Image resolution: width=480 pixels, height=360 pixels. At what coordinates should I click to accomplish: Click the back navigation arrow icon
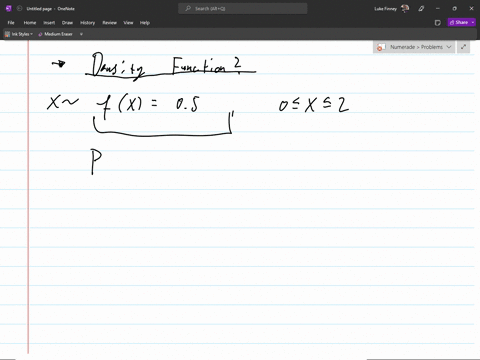[19, 9]
